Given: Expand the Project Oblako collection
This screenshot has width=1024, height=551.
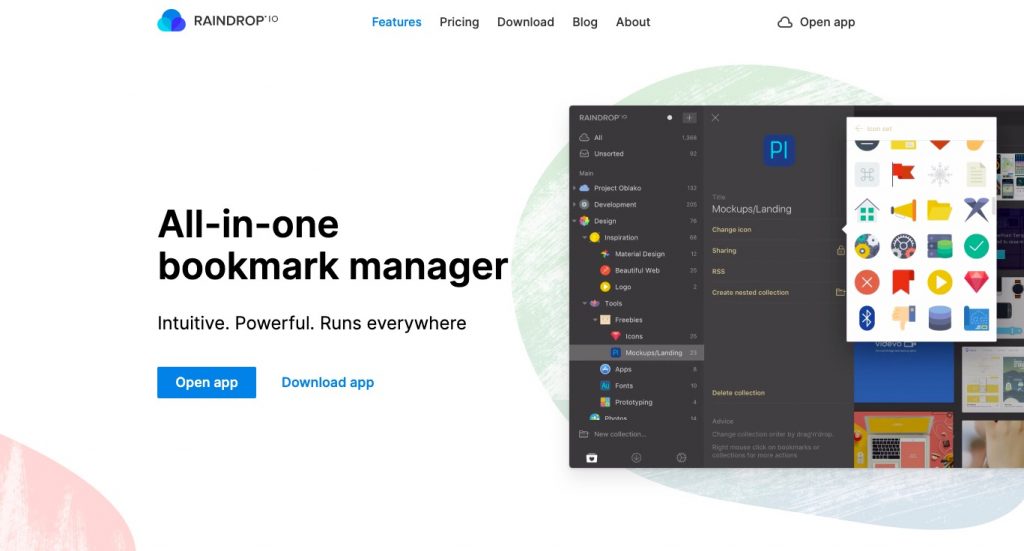Looking at the screenshot, I should [x=574, y=188].
